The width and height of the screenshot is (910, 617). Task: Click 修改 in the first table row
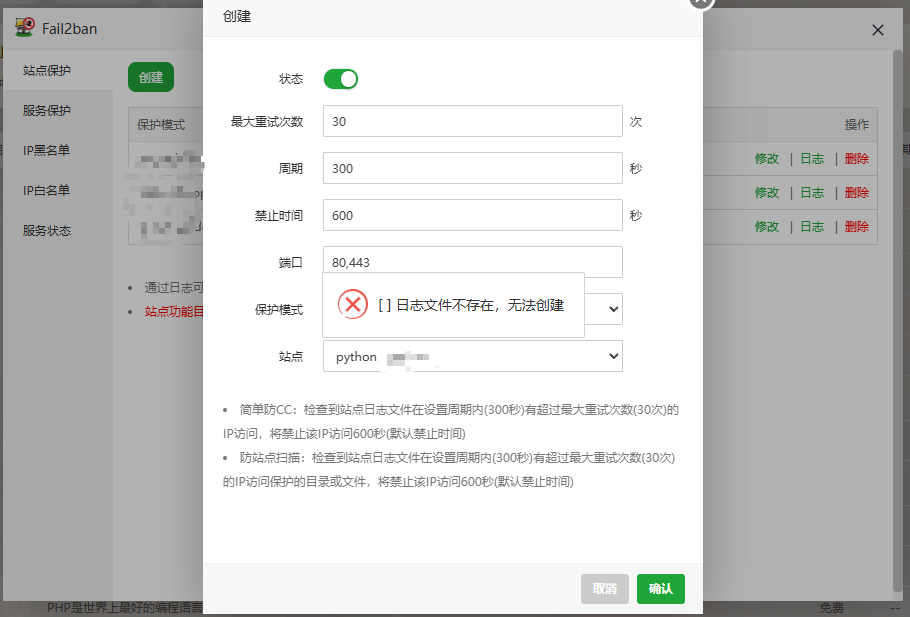767,158
